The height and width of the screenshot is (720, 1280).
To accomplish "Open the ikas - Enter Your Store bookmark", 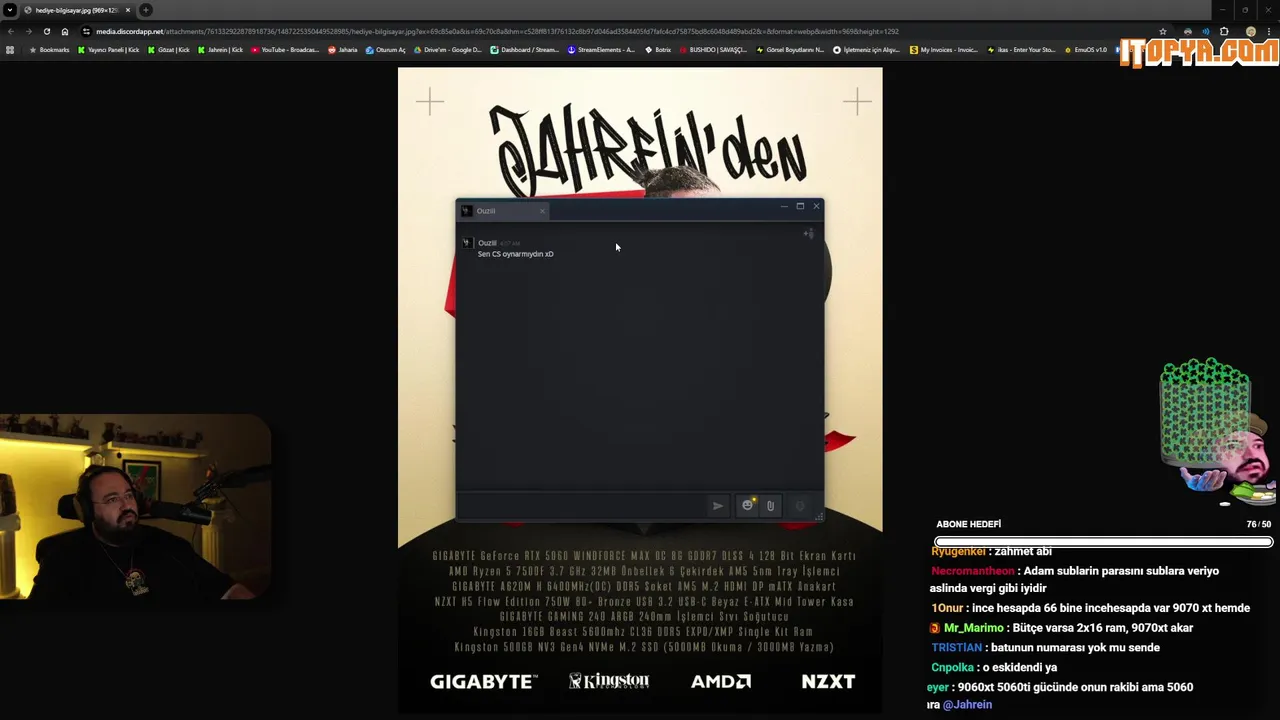I will (1021, 49).
